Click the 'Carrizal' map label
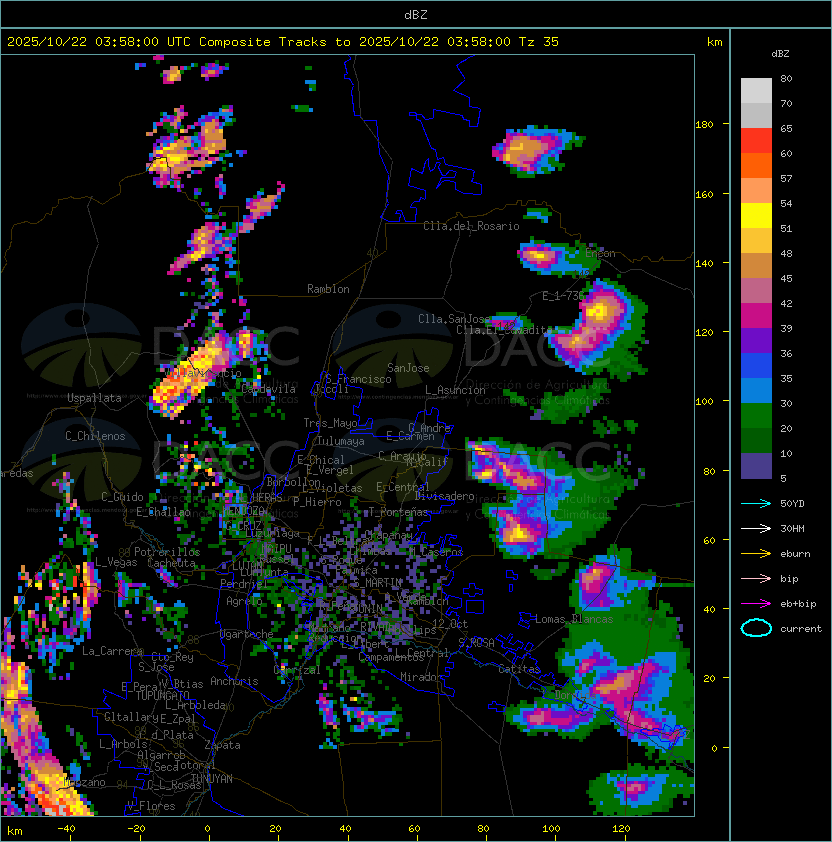Viewport: 832px width, 842px height. pos(297,670)
